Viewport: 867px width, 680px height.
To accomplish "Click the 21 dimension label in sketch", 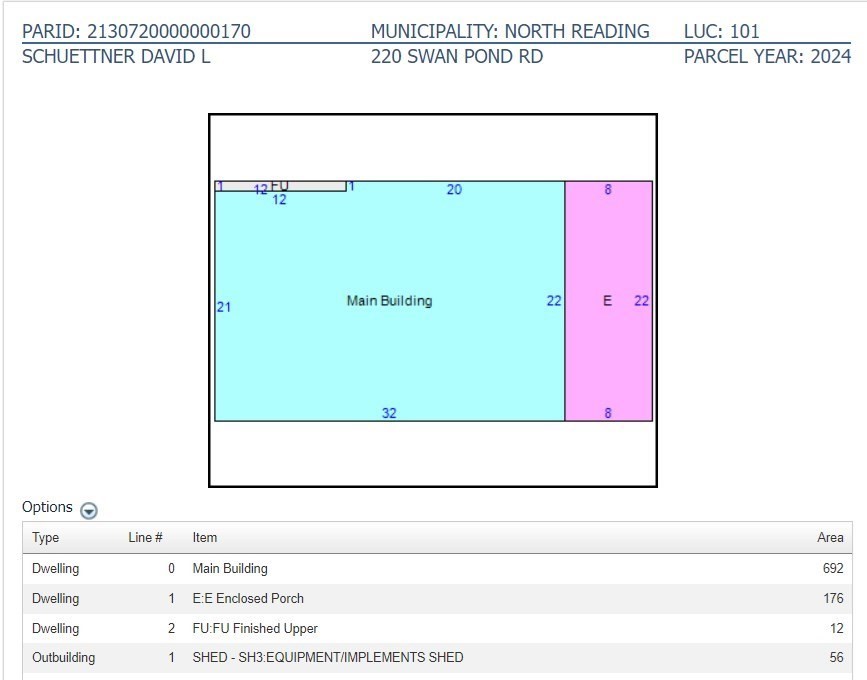I will (224, 307).
